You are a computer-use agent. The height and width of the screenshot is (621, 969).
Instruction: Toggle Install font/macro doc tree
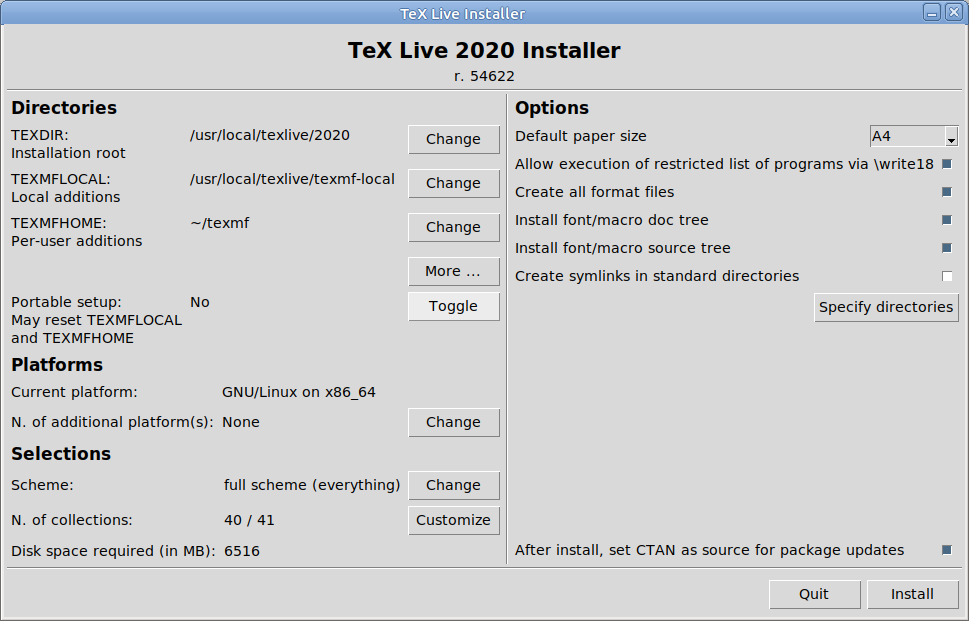click(947, 220)
